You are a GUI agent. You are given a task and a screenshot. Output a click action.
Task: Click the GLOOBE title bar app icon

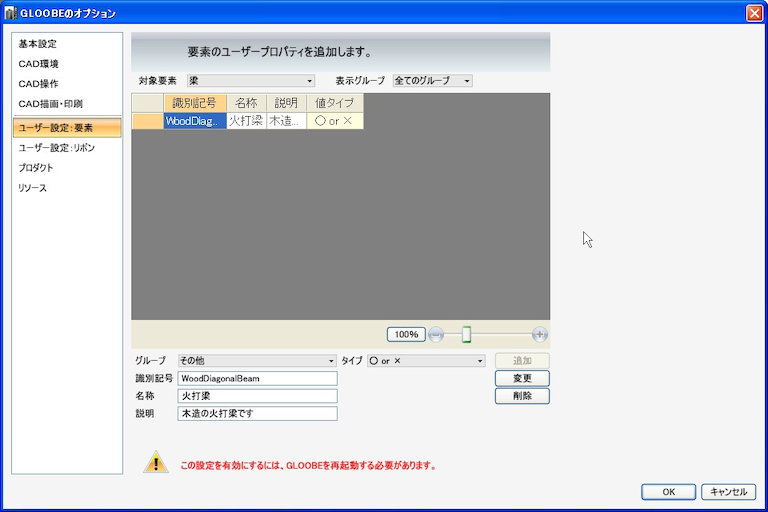pyautogui.click(x=10, y=13)
